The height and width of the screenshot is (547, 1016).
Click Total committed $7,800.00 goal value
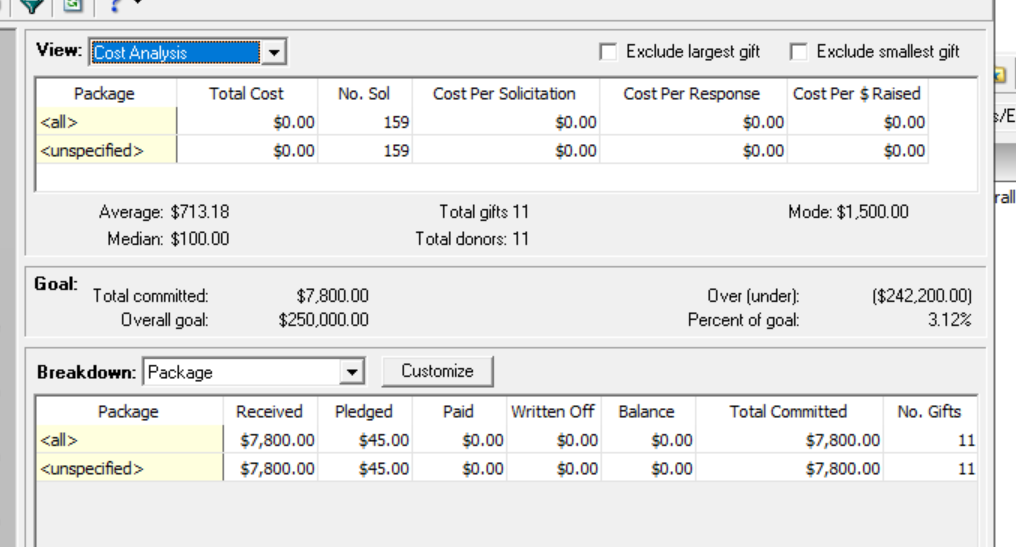click(x=332, y=296)
